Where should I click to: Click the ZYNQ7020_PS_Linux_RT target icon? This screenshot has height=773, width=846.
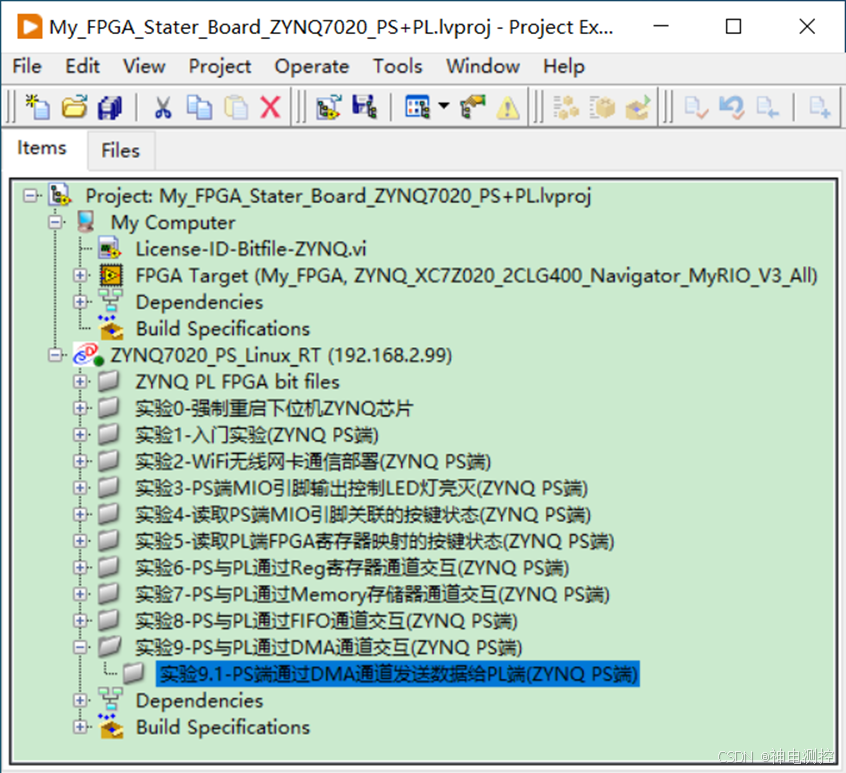(88, 354)
